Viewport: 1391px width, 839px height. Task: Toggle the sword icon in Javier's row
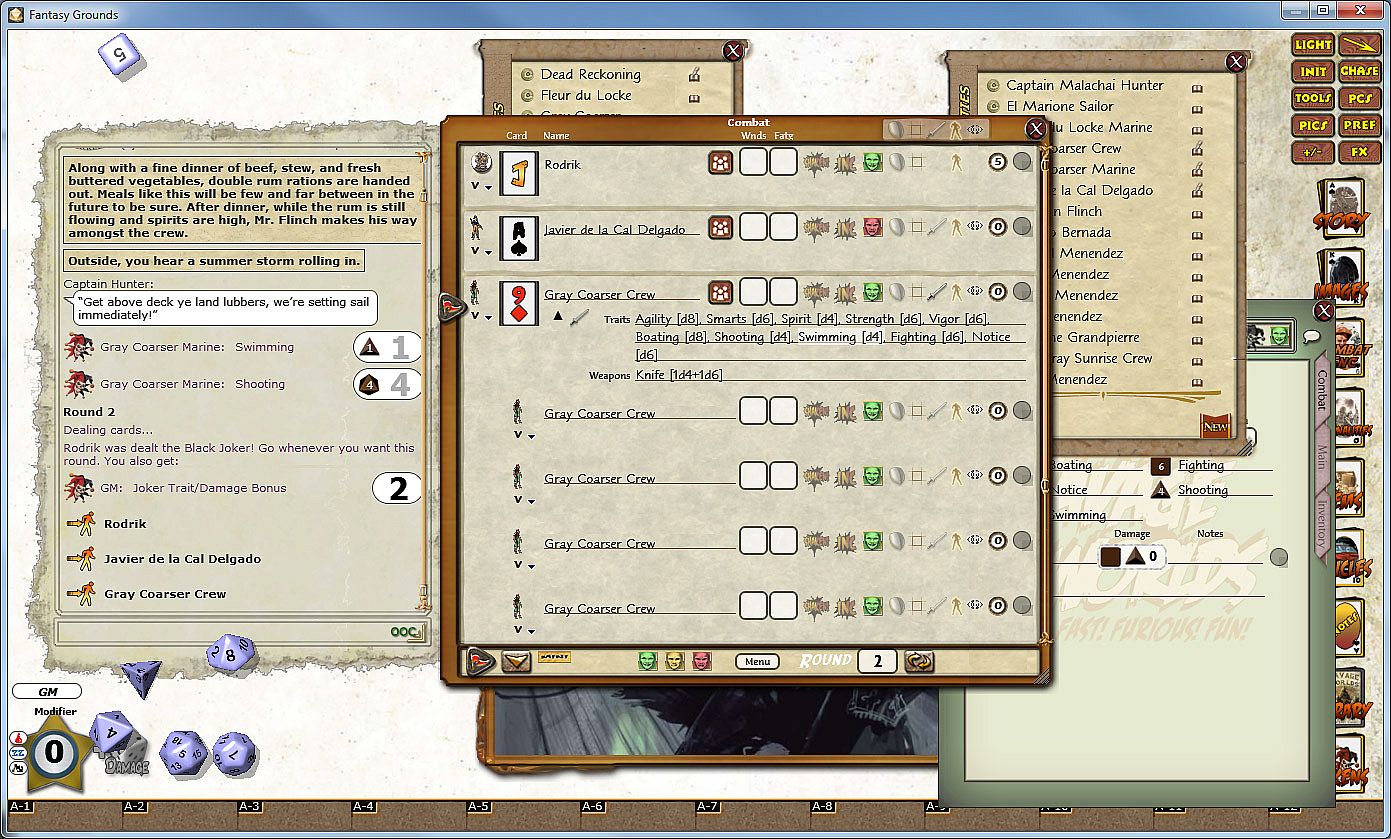pos(936,227)
